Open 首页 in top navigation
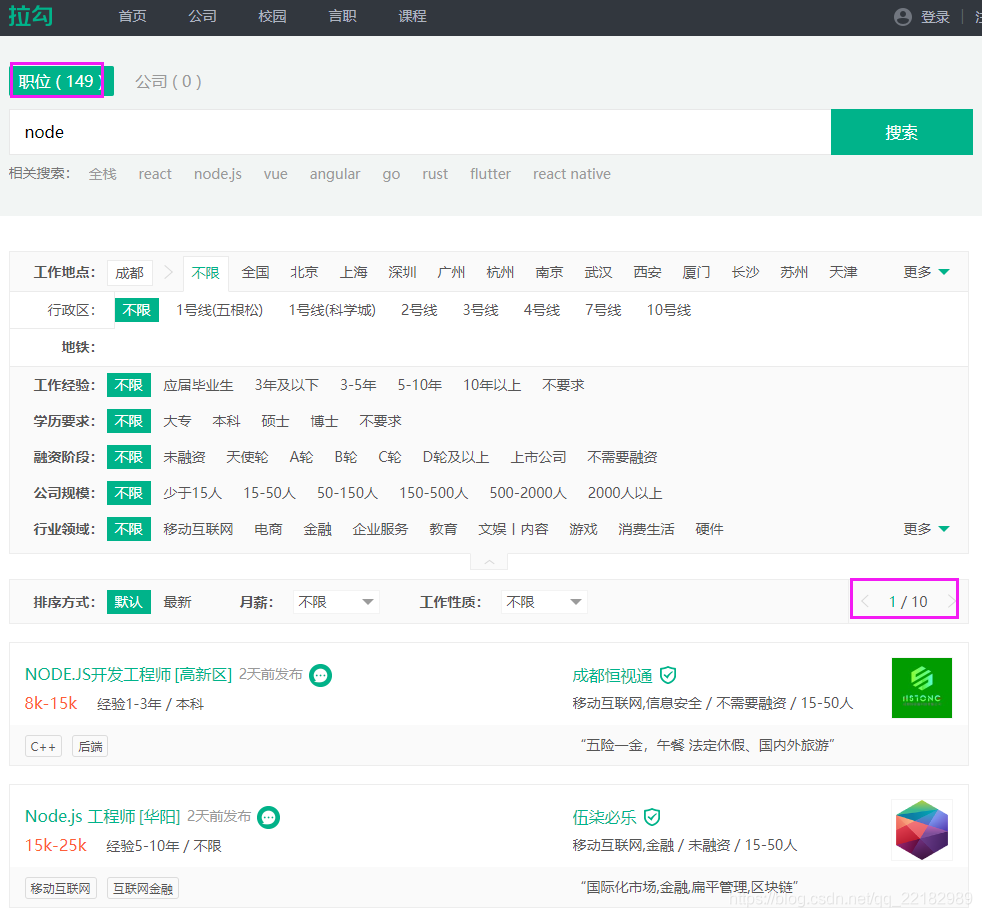 click(132, 16)
